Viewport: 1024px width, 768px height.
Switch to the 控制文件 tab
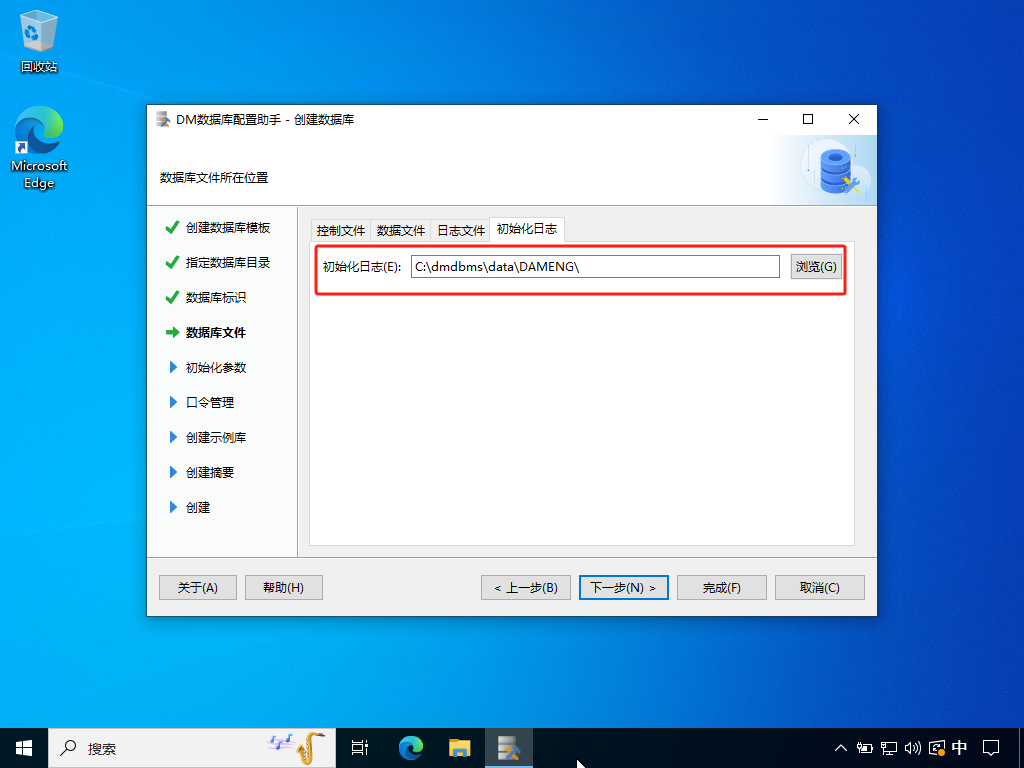click(341, 231)
